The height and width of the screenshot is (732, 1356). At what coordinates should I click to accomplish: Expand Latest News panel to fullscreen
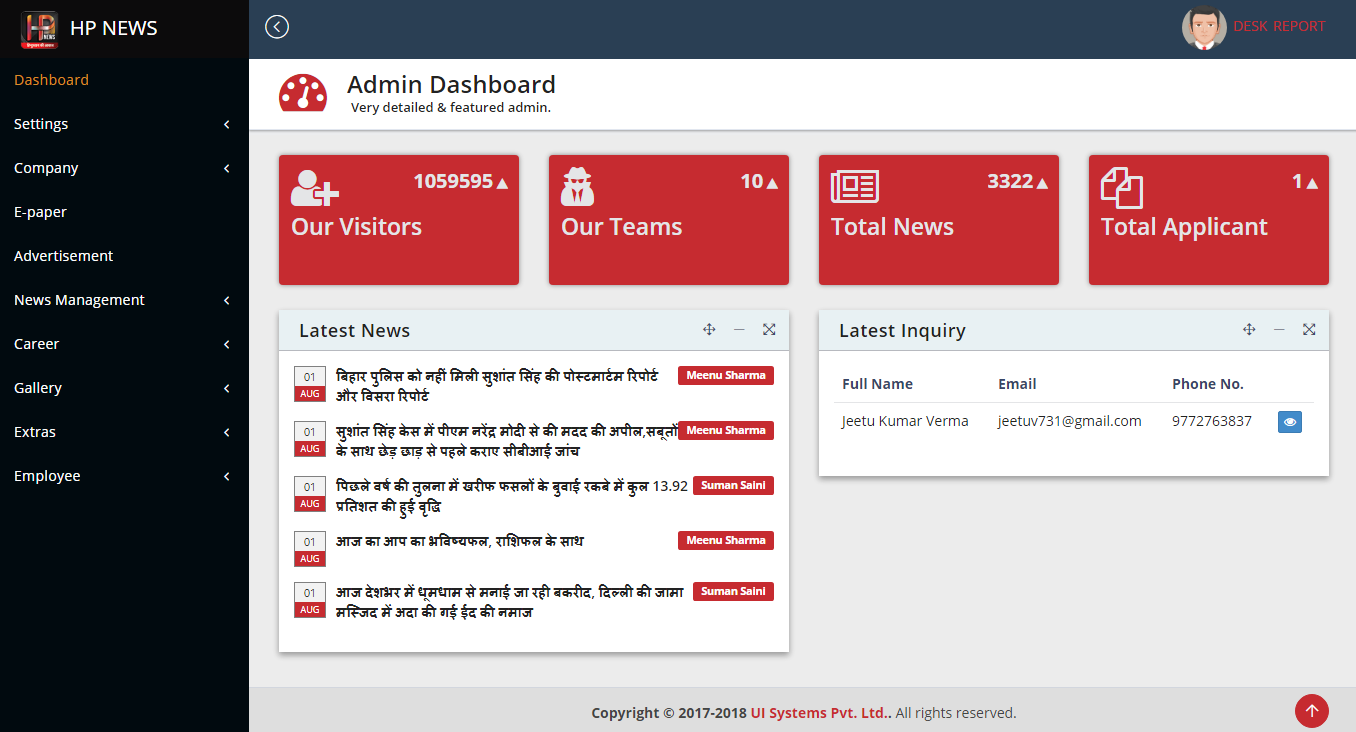pyautogui.click(x=769, y=330)
